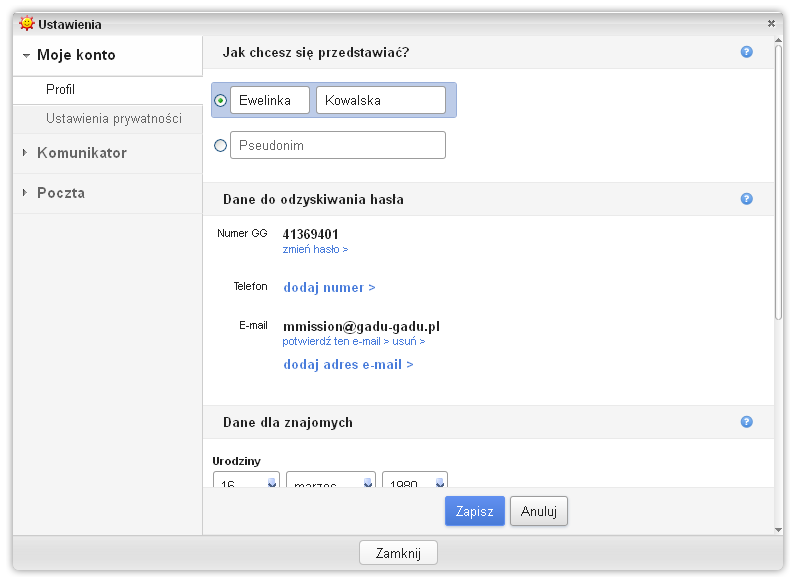Click the sun logo in title bar
Image resolution: width=792 pixels, height=580 pixels.
tap(27, 24)
